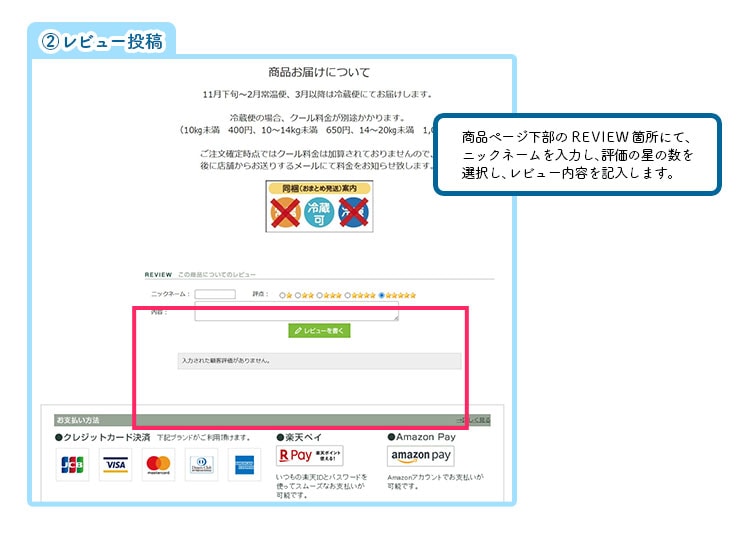The image size is (740, 533).
Task: Click the Amazon Pay logo
Action: (420, 456)
